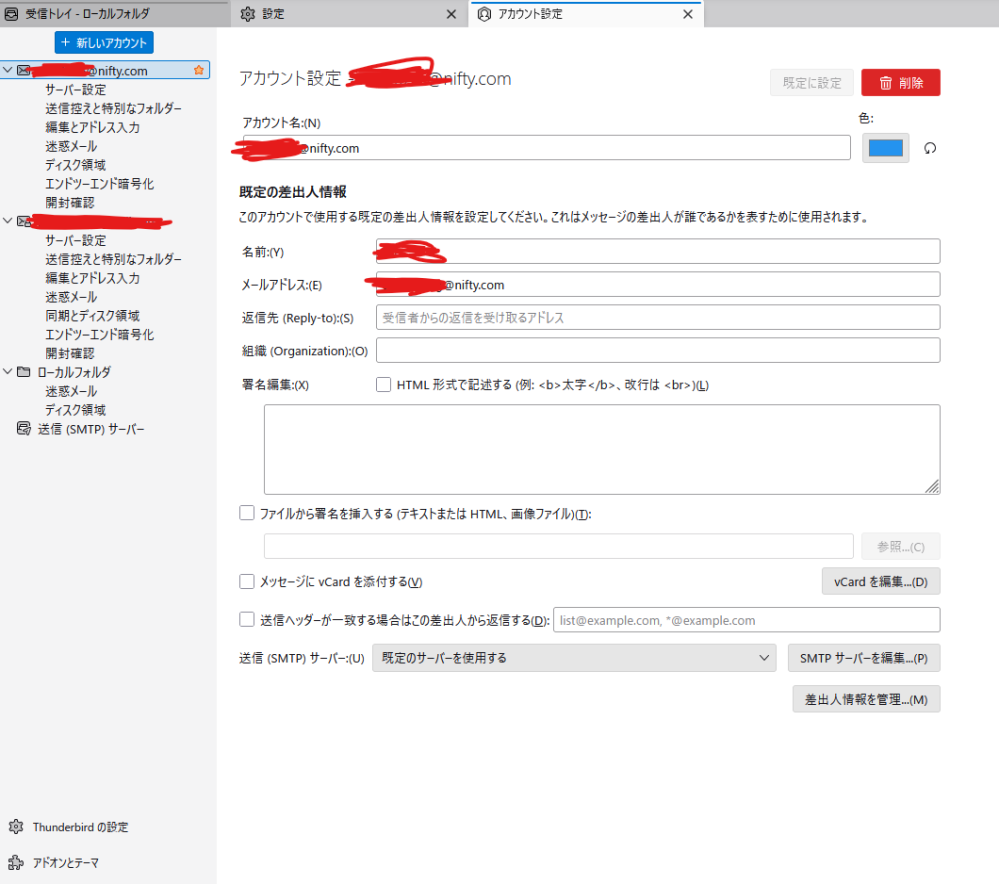Click SMTP サーバーを編集 button
This screenshot has height=884, width=999.
[x=863, y=658]
